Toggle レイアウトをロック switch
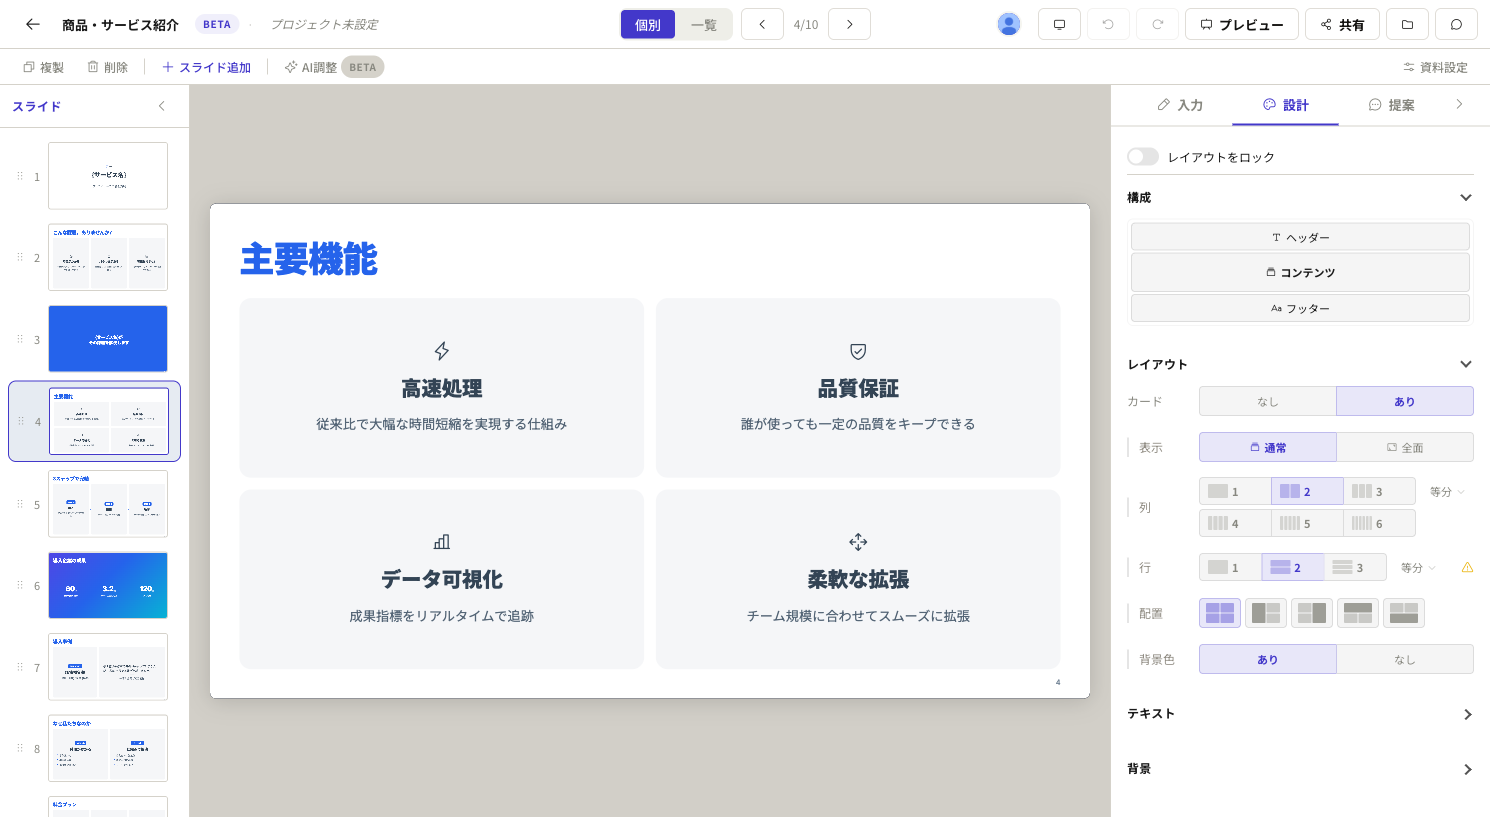Image resolution: width=1490 pixels, height=817 pixels. coord(1143,157)
